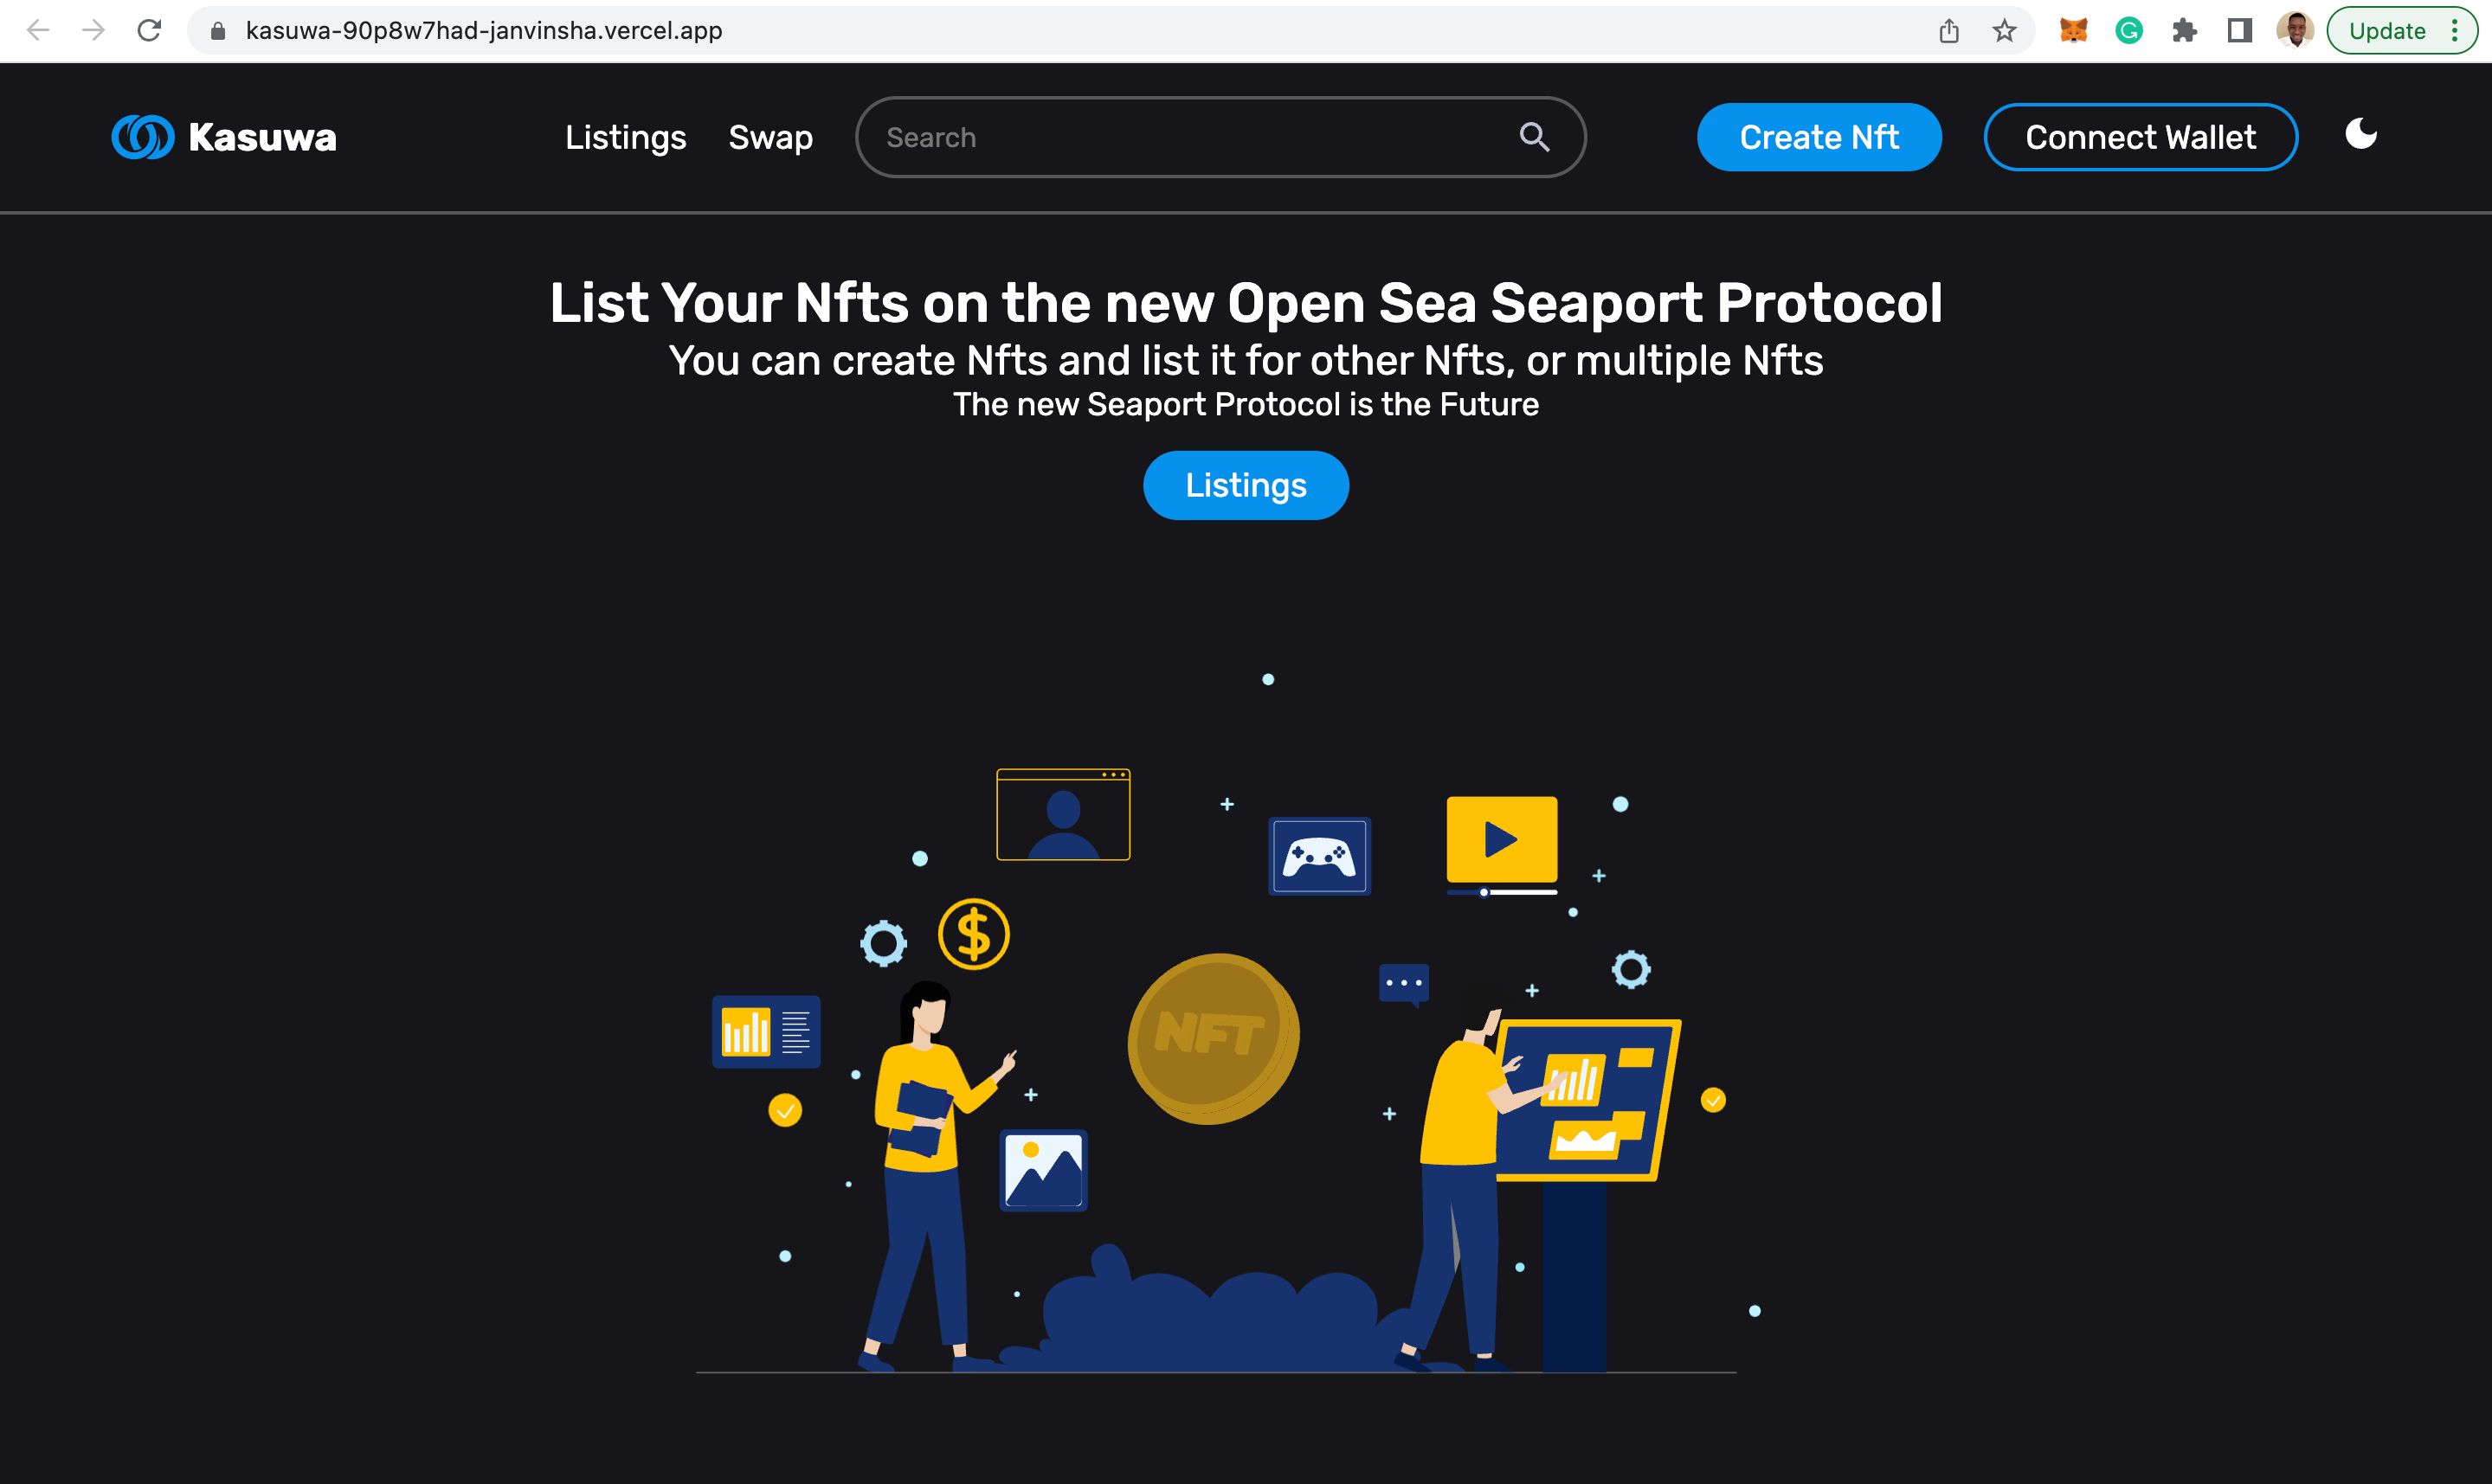Click the search input field
Screen dimensions: 2492x1484
coord(1221,136)
